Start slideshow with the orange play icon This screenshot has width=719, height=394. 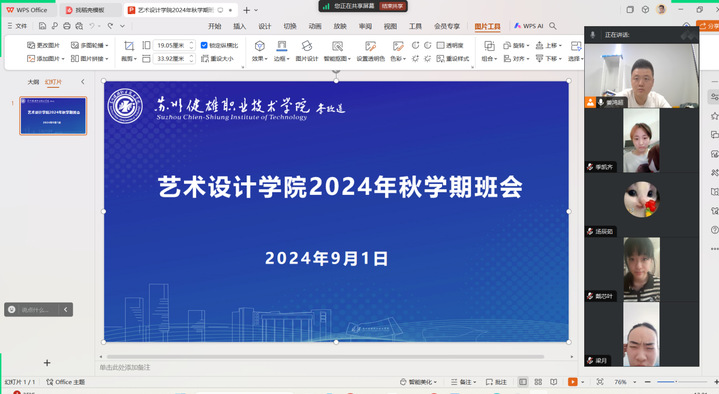point(573,382)
